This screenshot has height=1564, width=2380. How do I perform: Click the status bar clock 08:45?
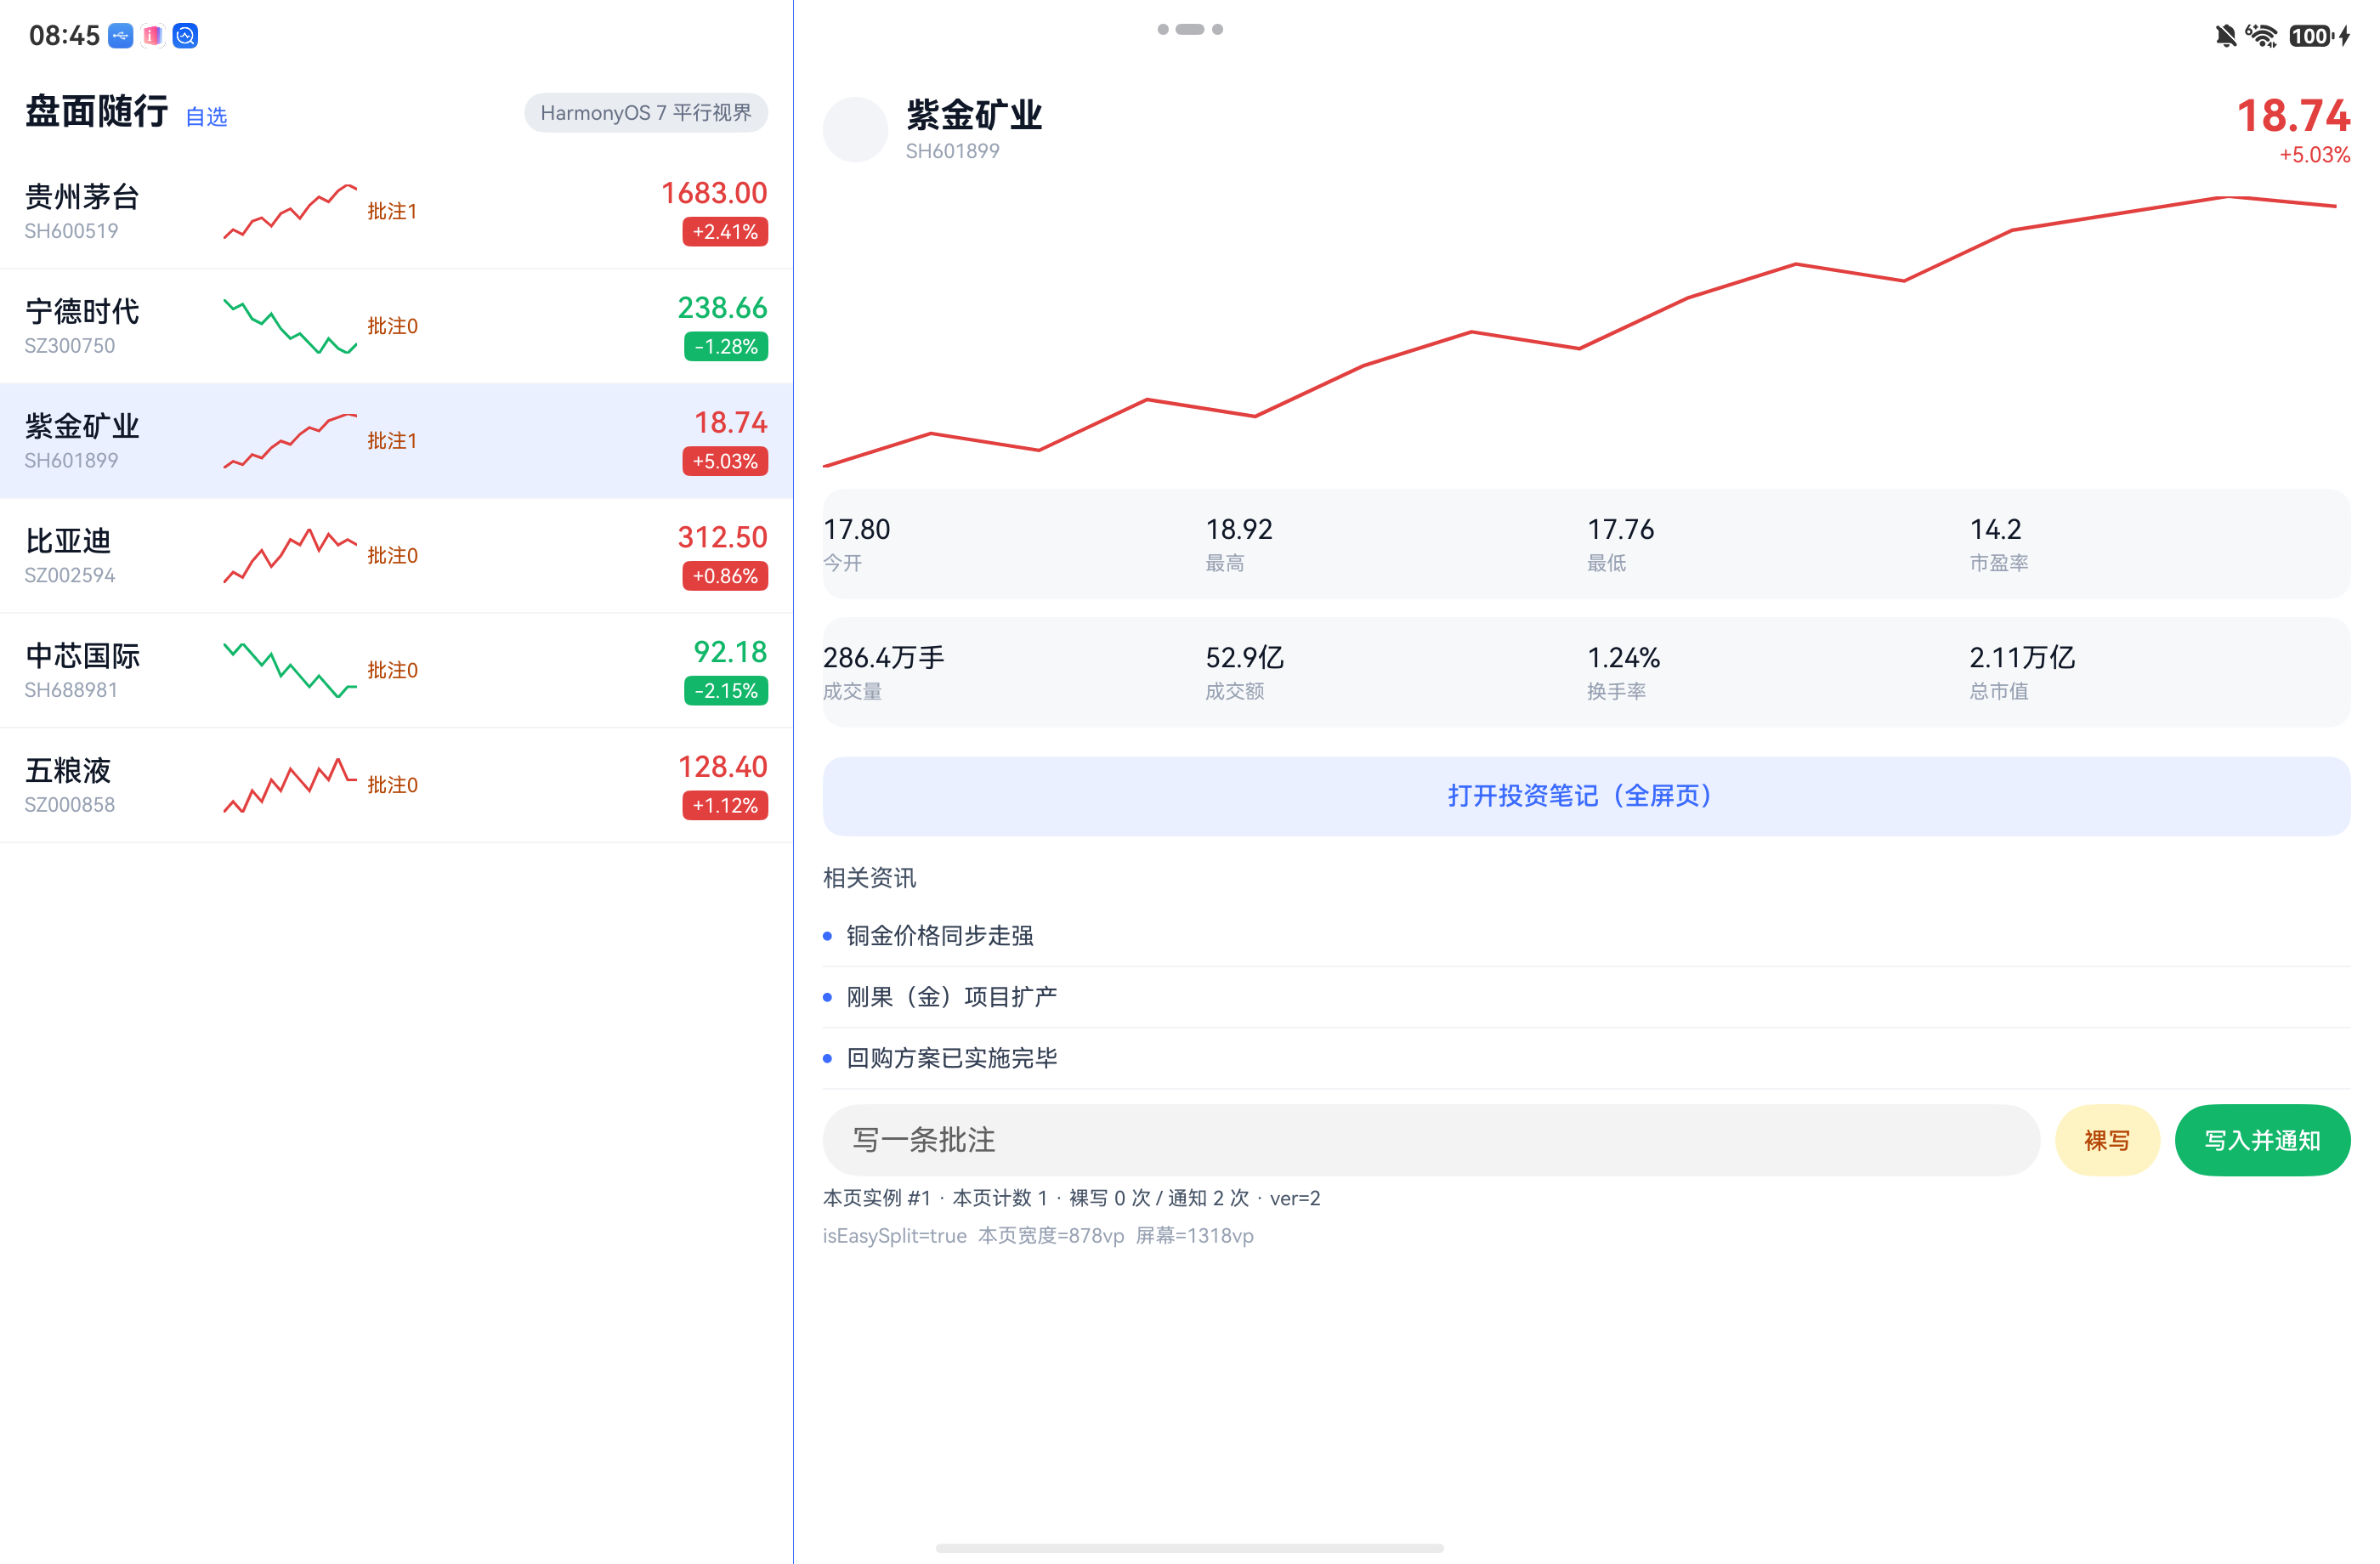(x=64, y=36)
